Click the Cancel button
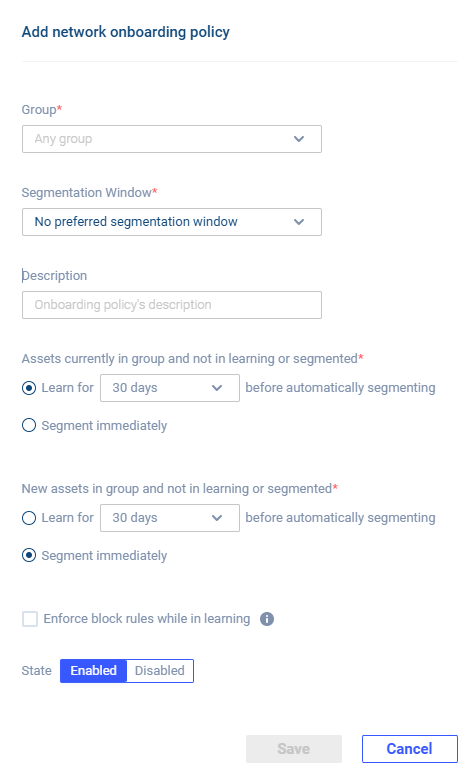Screen dimensions: 475x776 tap(410, 749)
